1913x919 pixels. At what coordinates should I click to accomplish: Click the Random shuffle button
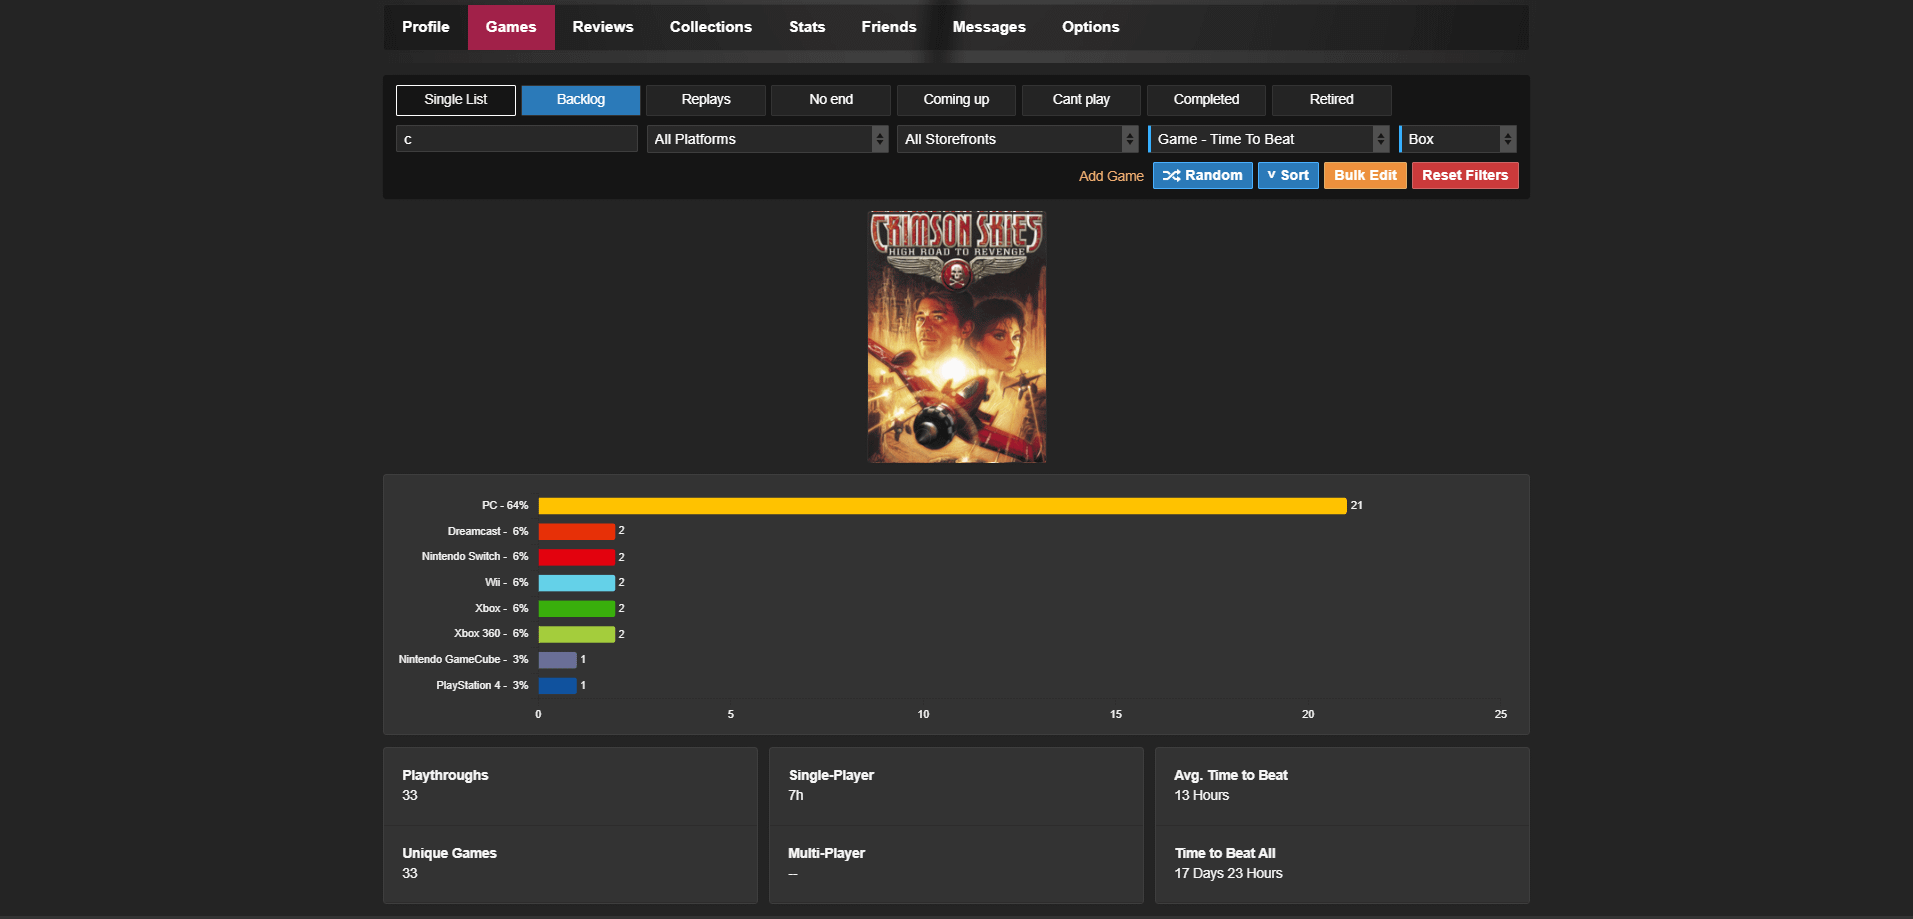tap(1202, 176)
